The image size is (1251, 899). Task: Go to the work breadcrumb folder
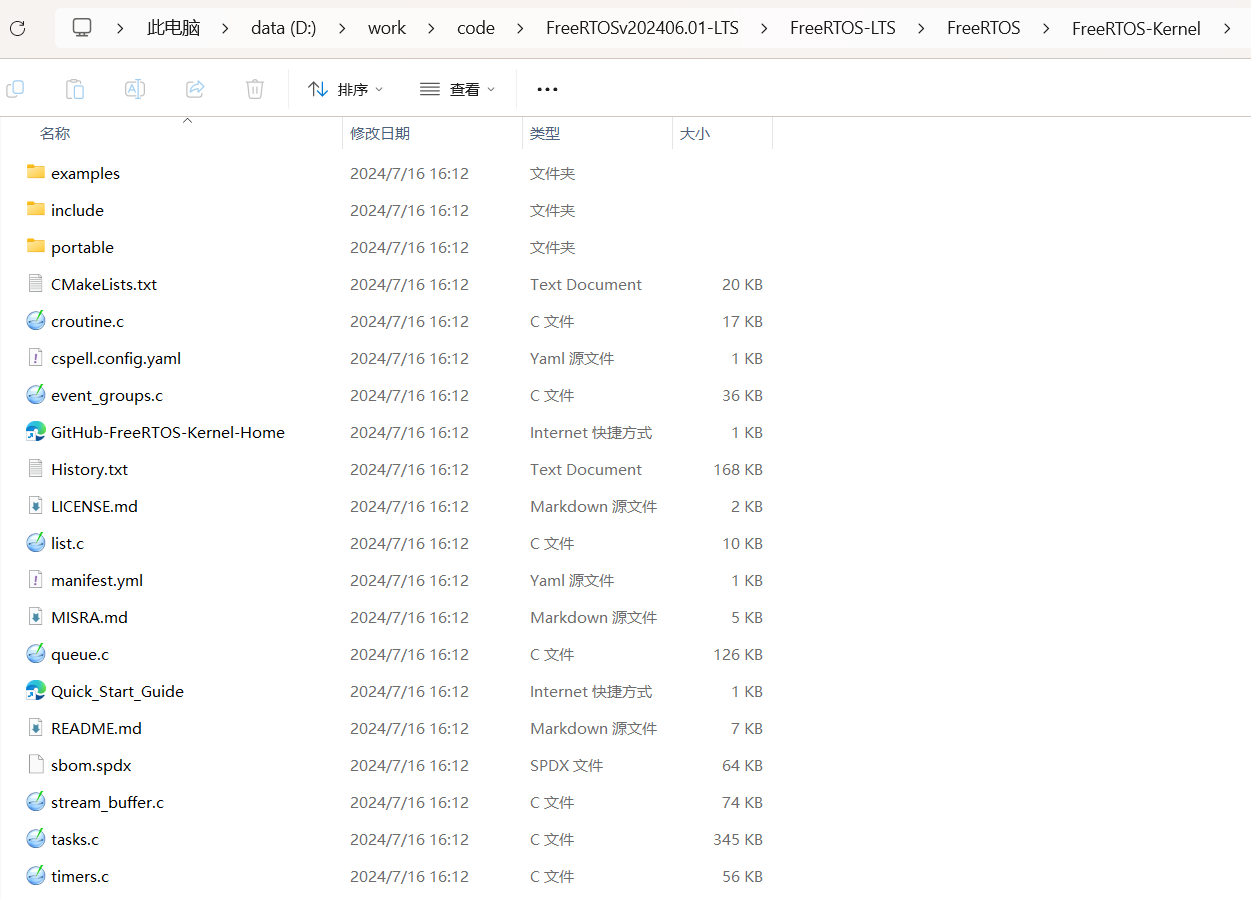pyautogui.click(x=387, y=28)
